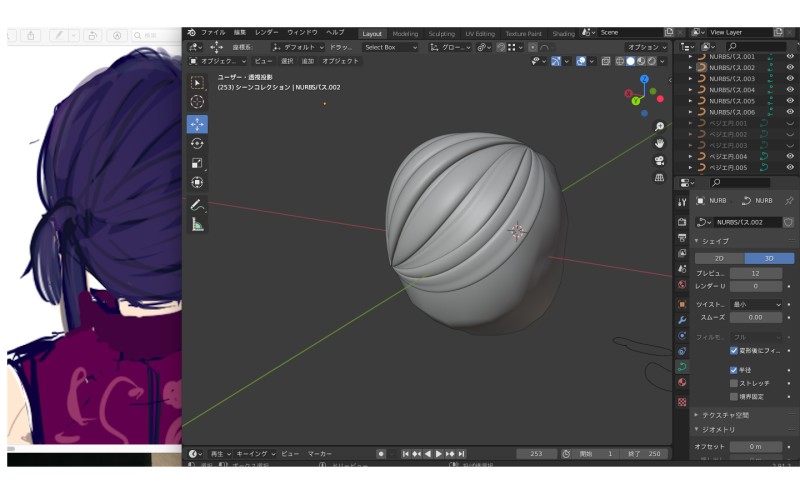Click the viewport zoom magnifier icon

point(659,127)
